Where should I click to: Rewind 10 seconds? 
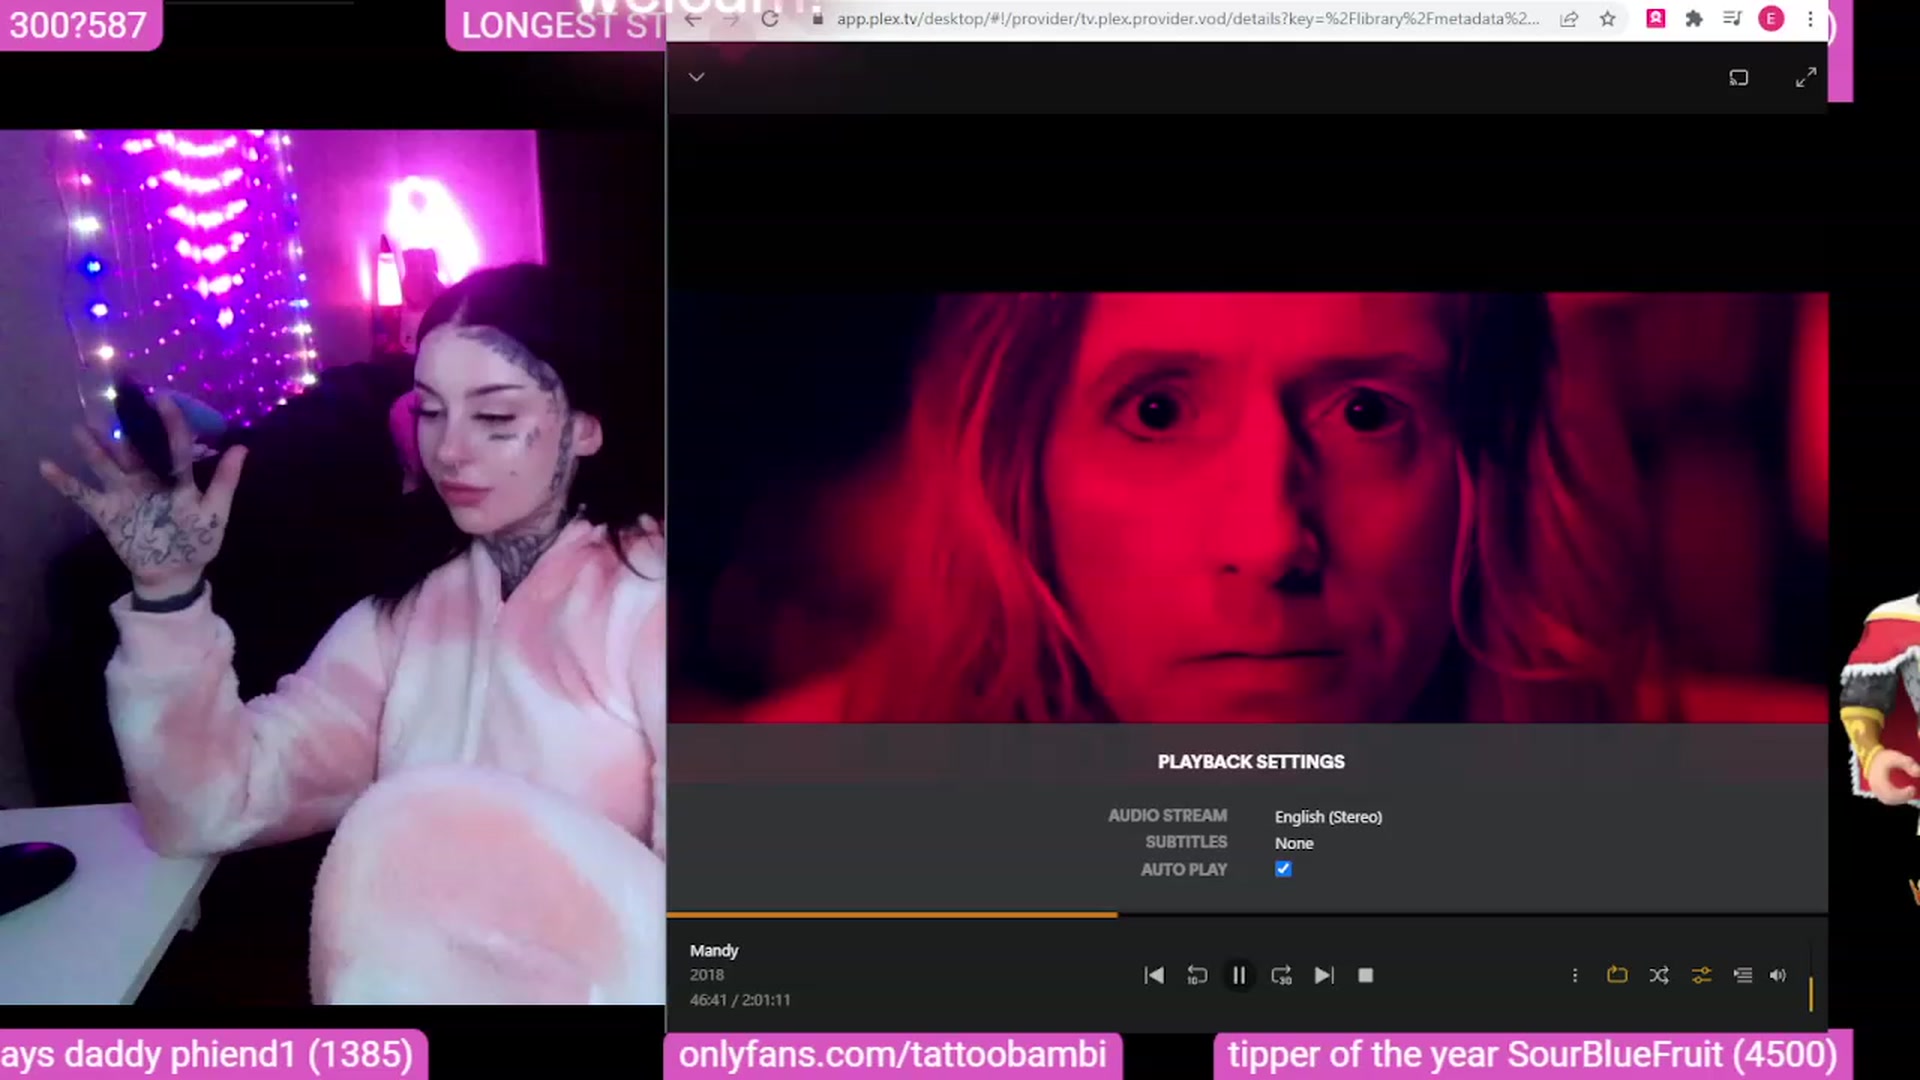tap(1197, 975)
